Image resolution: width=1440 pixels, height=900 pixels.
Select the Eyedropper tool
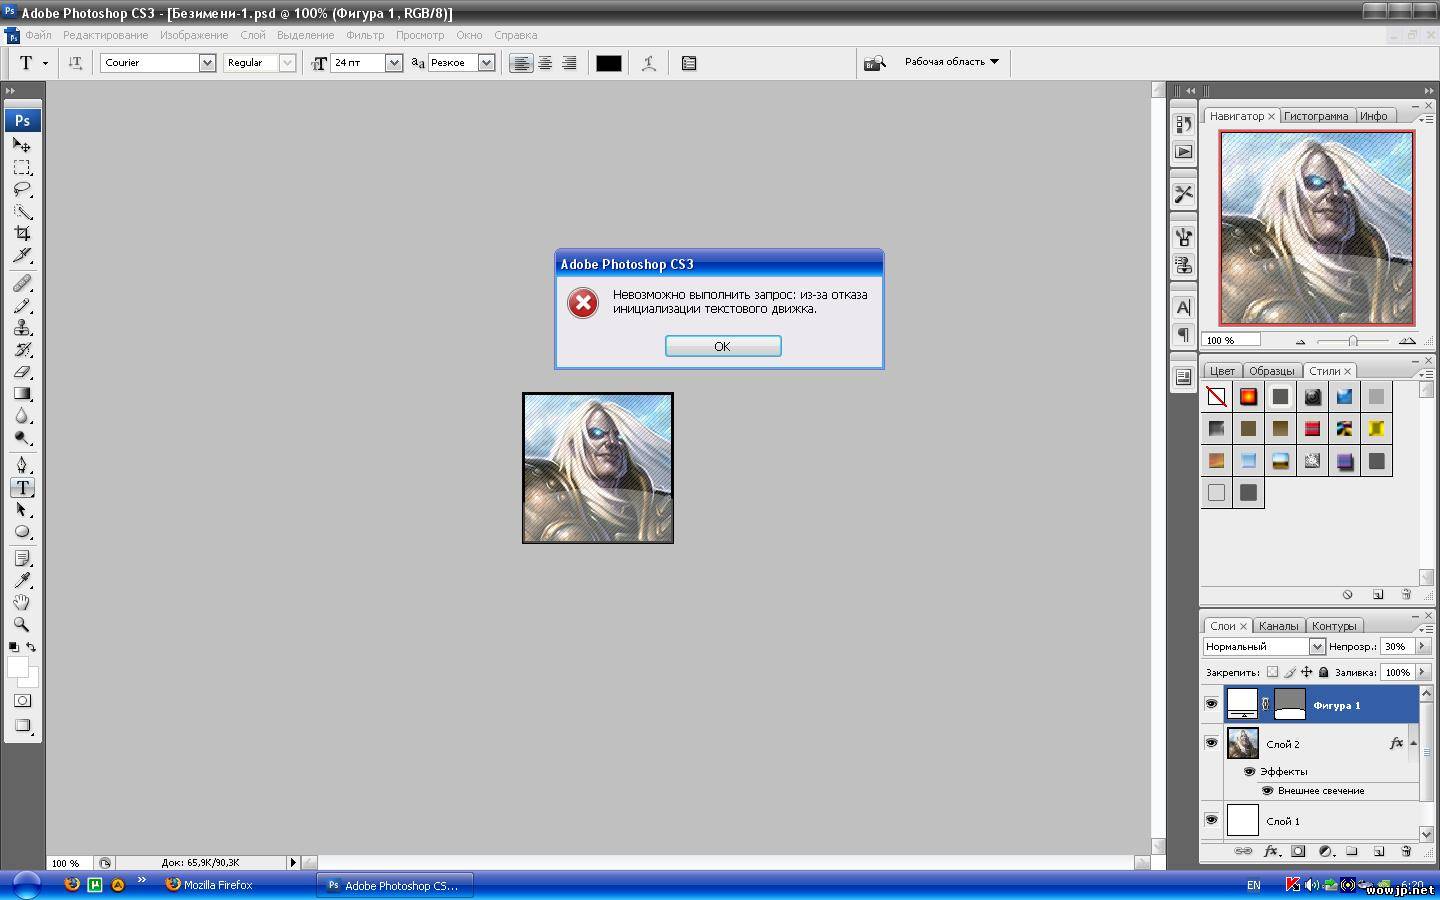tap(22, 580)
